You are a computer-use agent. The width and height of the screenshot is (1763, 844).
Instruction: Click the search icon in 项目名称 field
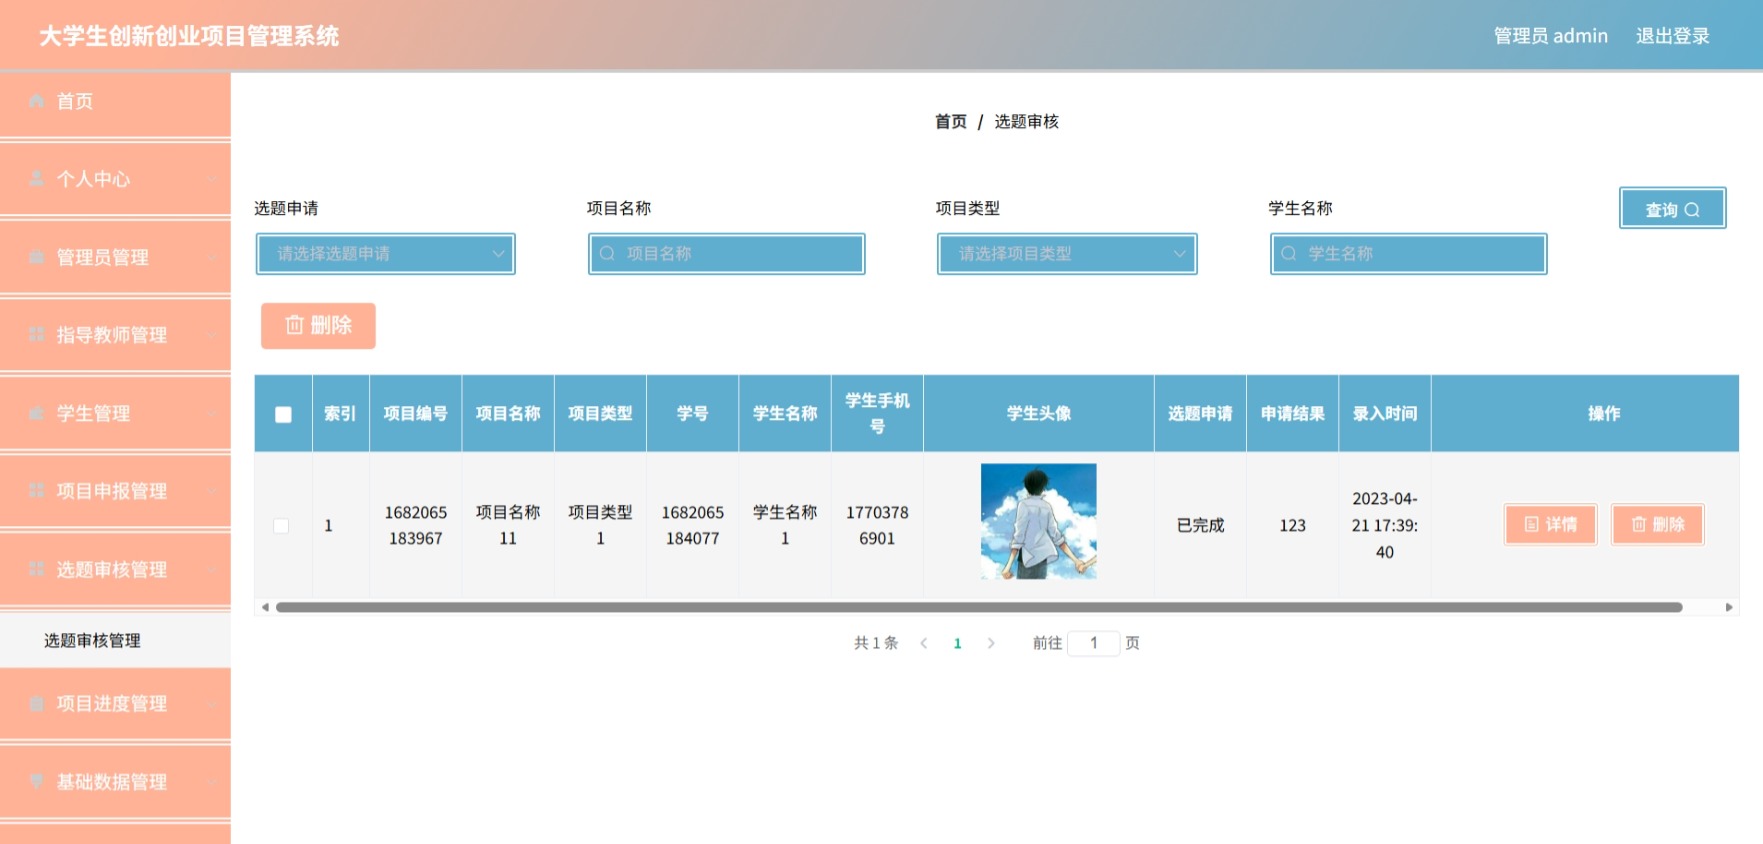(607, 254)
